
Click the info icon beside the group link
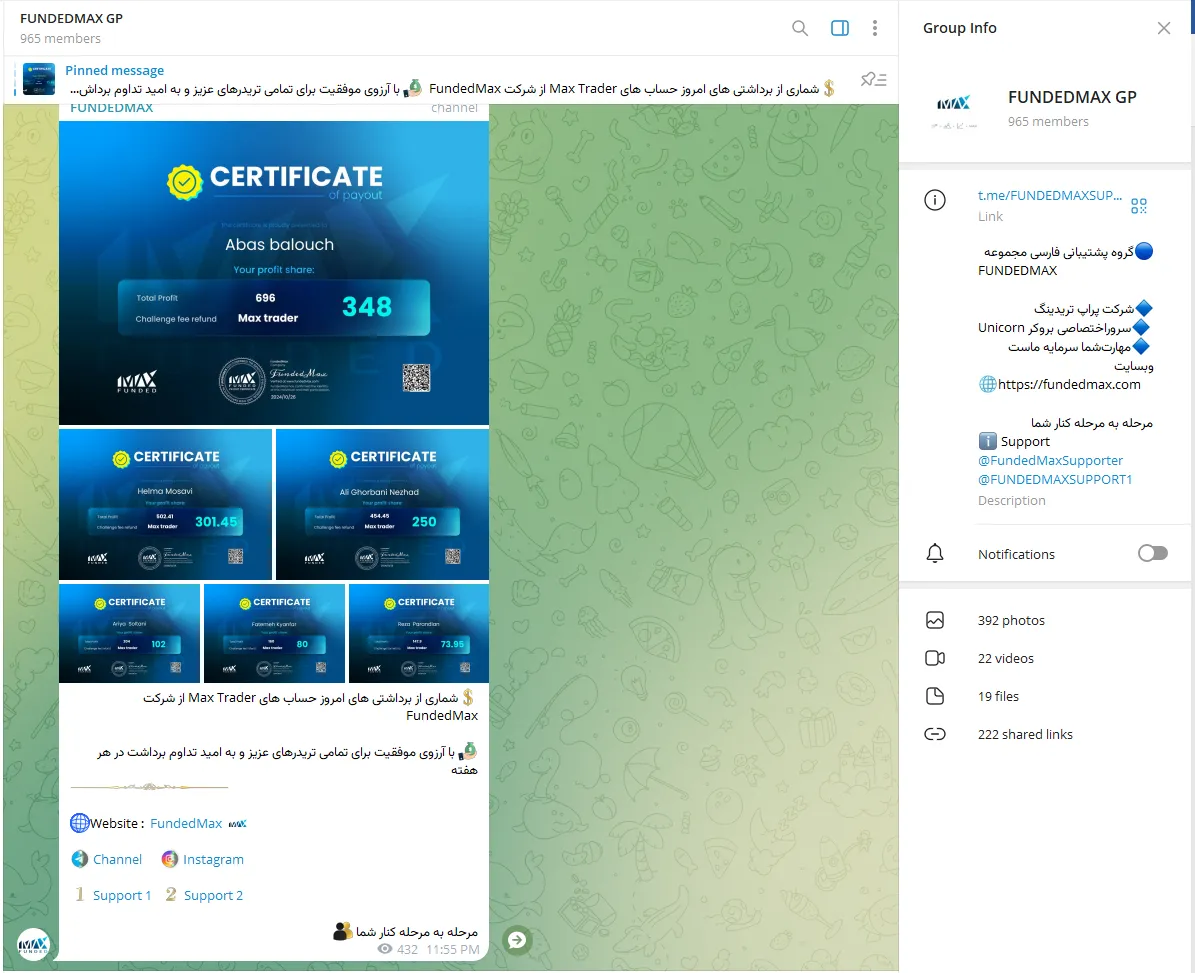click(x=935, y=199)
